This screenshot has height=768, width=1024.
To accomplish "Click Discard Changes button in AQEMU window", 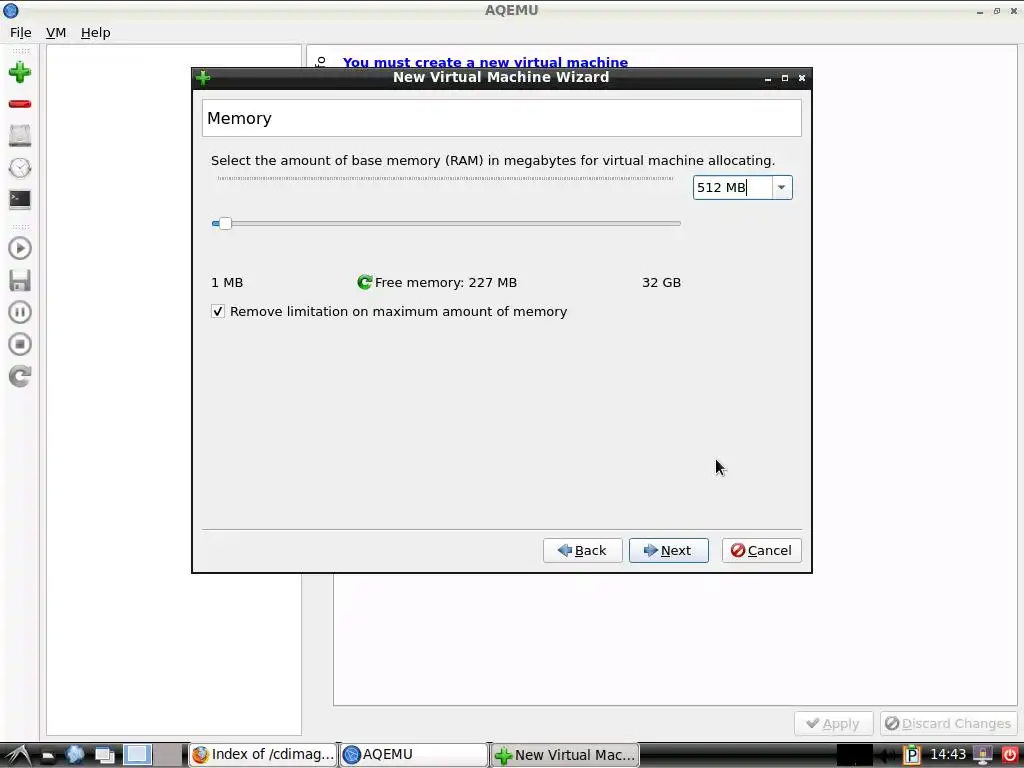I will click(948, 724).
